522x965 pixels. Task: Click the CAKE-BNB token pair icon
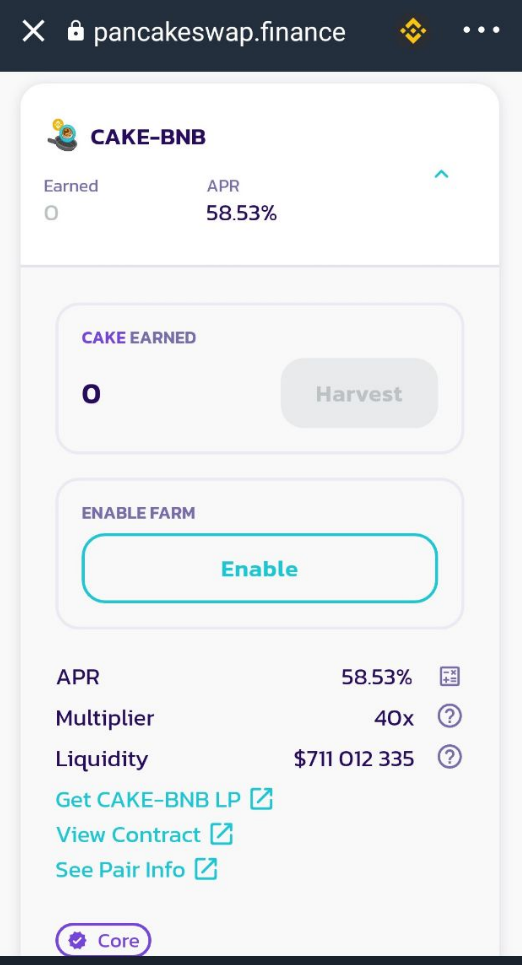point(62,135)
